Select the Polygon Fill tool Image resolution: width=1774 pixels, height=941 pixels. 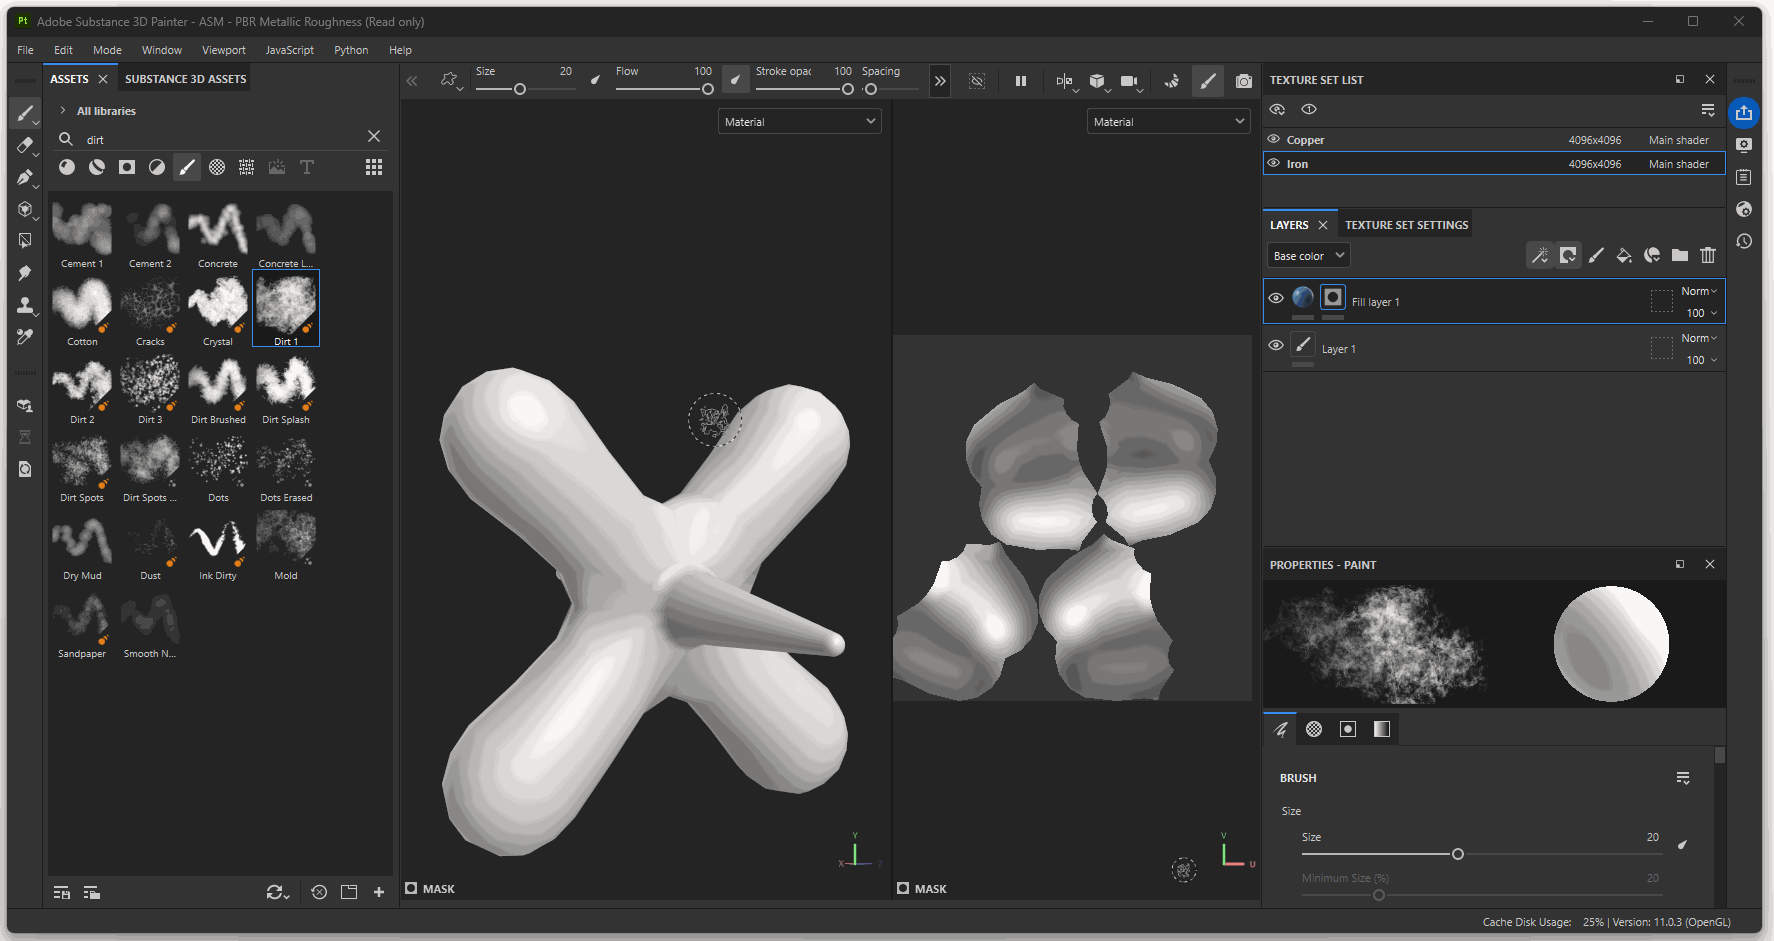coord(25,209)
